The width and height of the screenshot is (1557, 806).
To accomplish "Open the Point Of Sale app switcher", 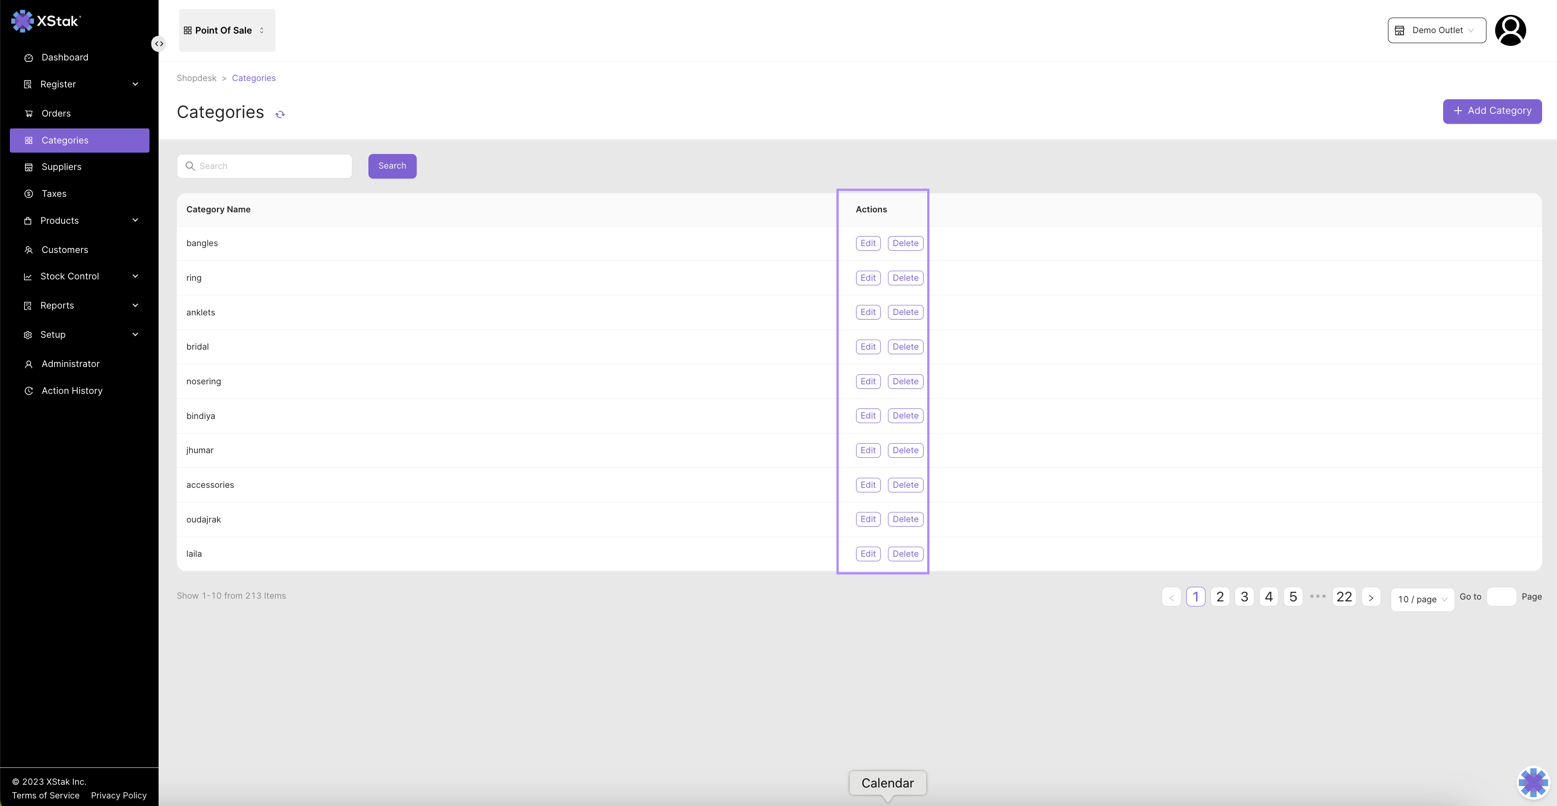I will click(x=226, y=30).
